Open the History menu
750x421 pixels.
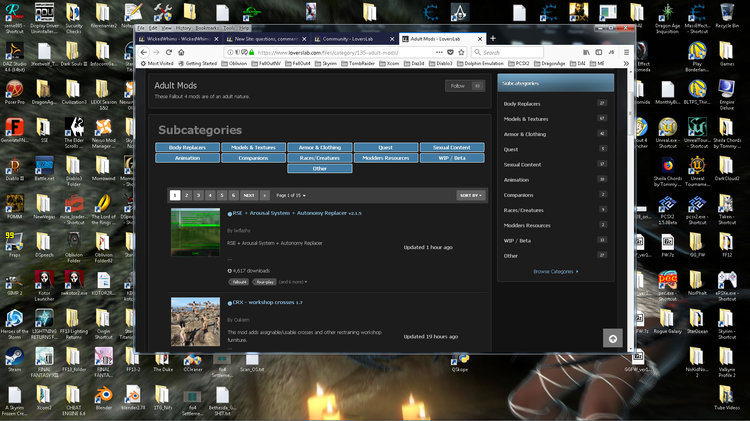click(183, 28)
